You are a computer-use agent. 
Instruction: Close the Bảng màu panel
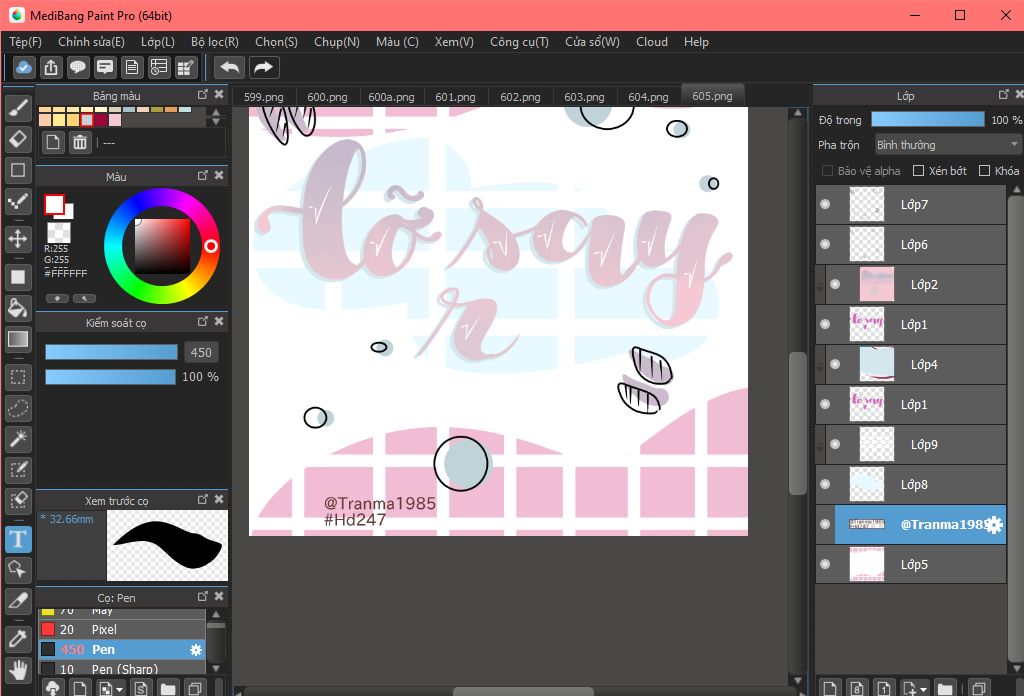pyautogui.click(x=219, y=95)
